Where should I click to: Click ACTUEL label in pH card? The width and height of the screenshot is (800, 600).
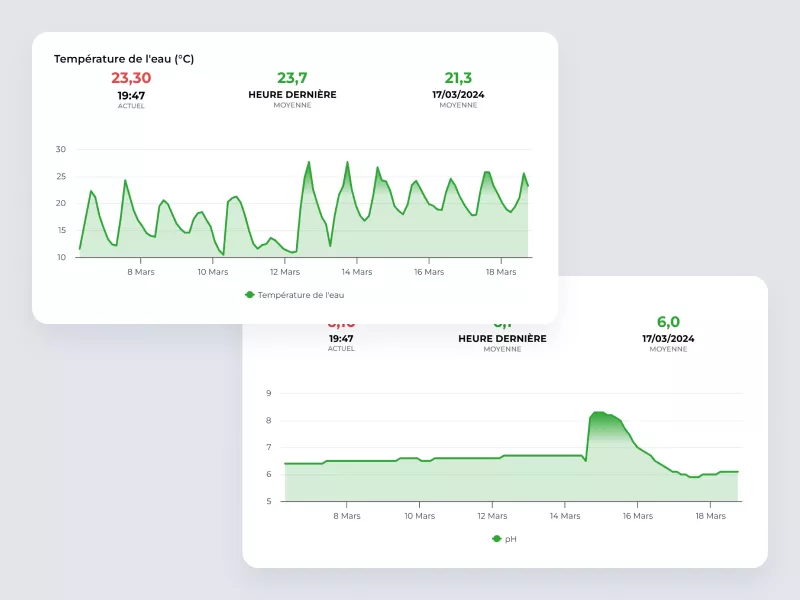(x=341, y=348)
